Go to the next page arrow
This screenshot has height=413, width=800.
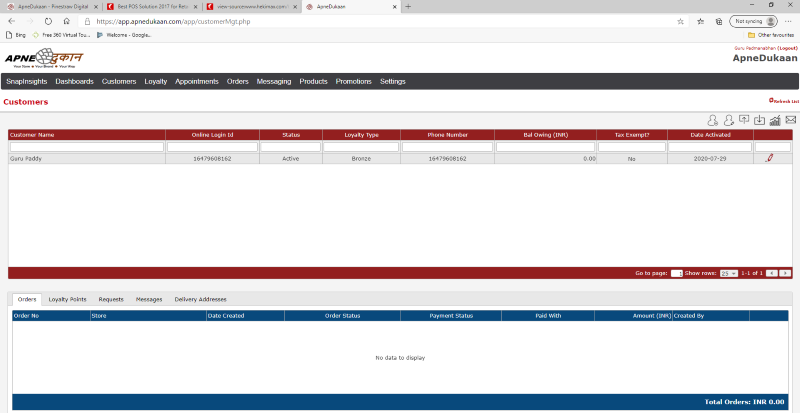pyautogui.click(x=785, y=272)
